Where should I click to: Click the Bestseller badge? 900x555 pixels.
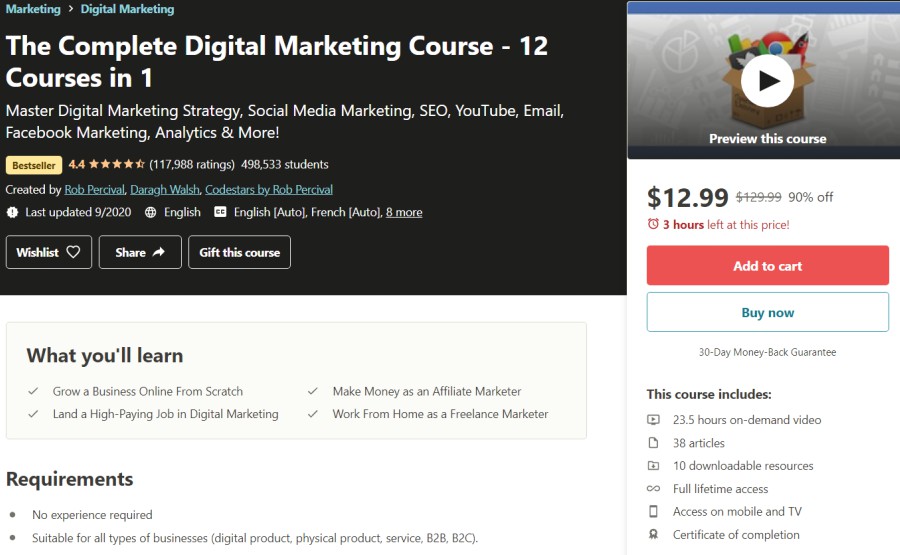[34, 165]
